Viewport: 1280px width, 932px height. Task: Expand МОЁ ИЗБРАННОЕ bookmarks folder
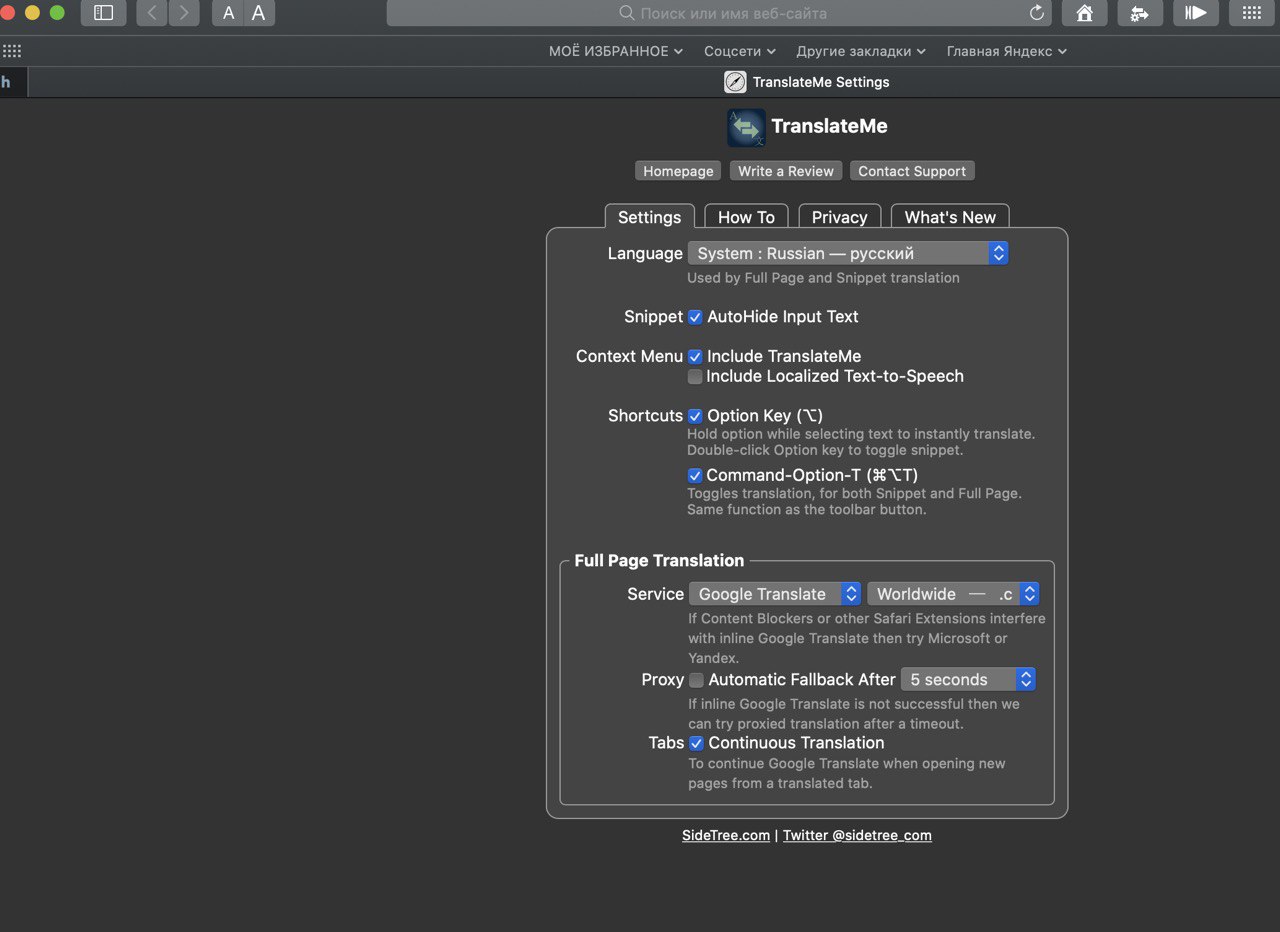616,51
